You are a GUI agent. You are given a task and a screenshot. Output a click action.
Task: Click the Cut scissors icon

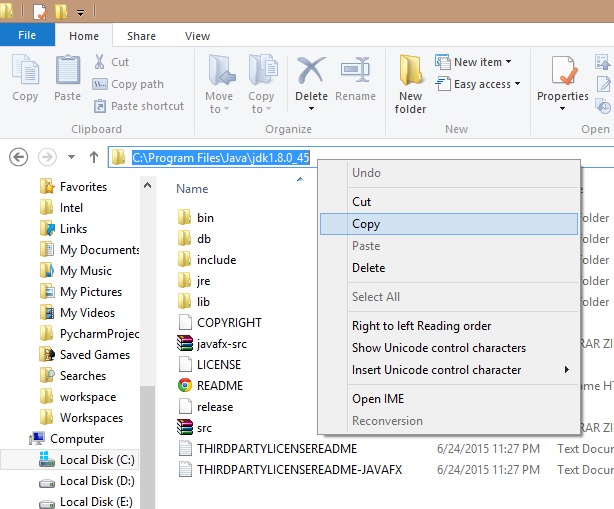point(99,62)
